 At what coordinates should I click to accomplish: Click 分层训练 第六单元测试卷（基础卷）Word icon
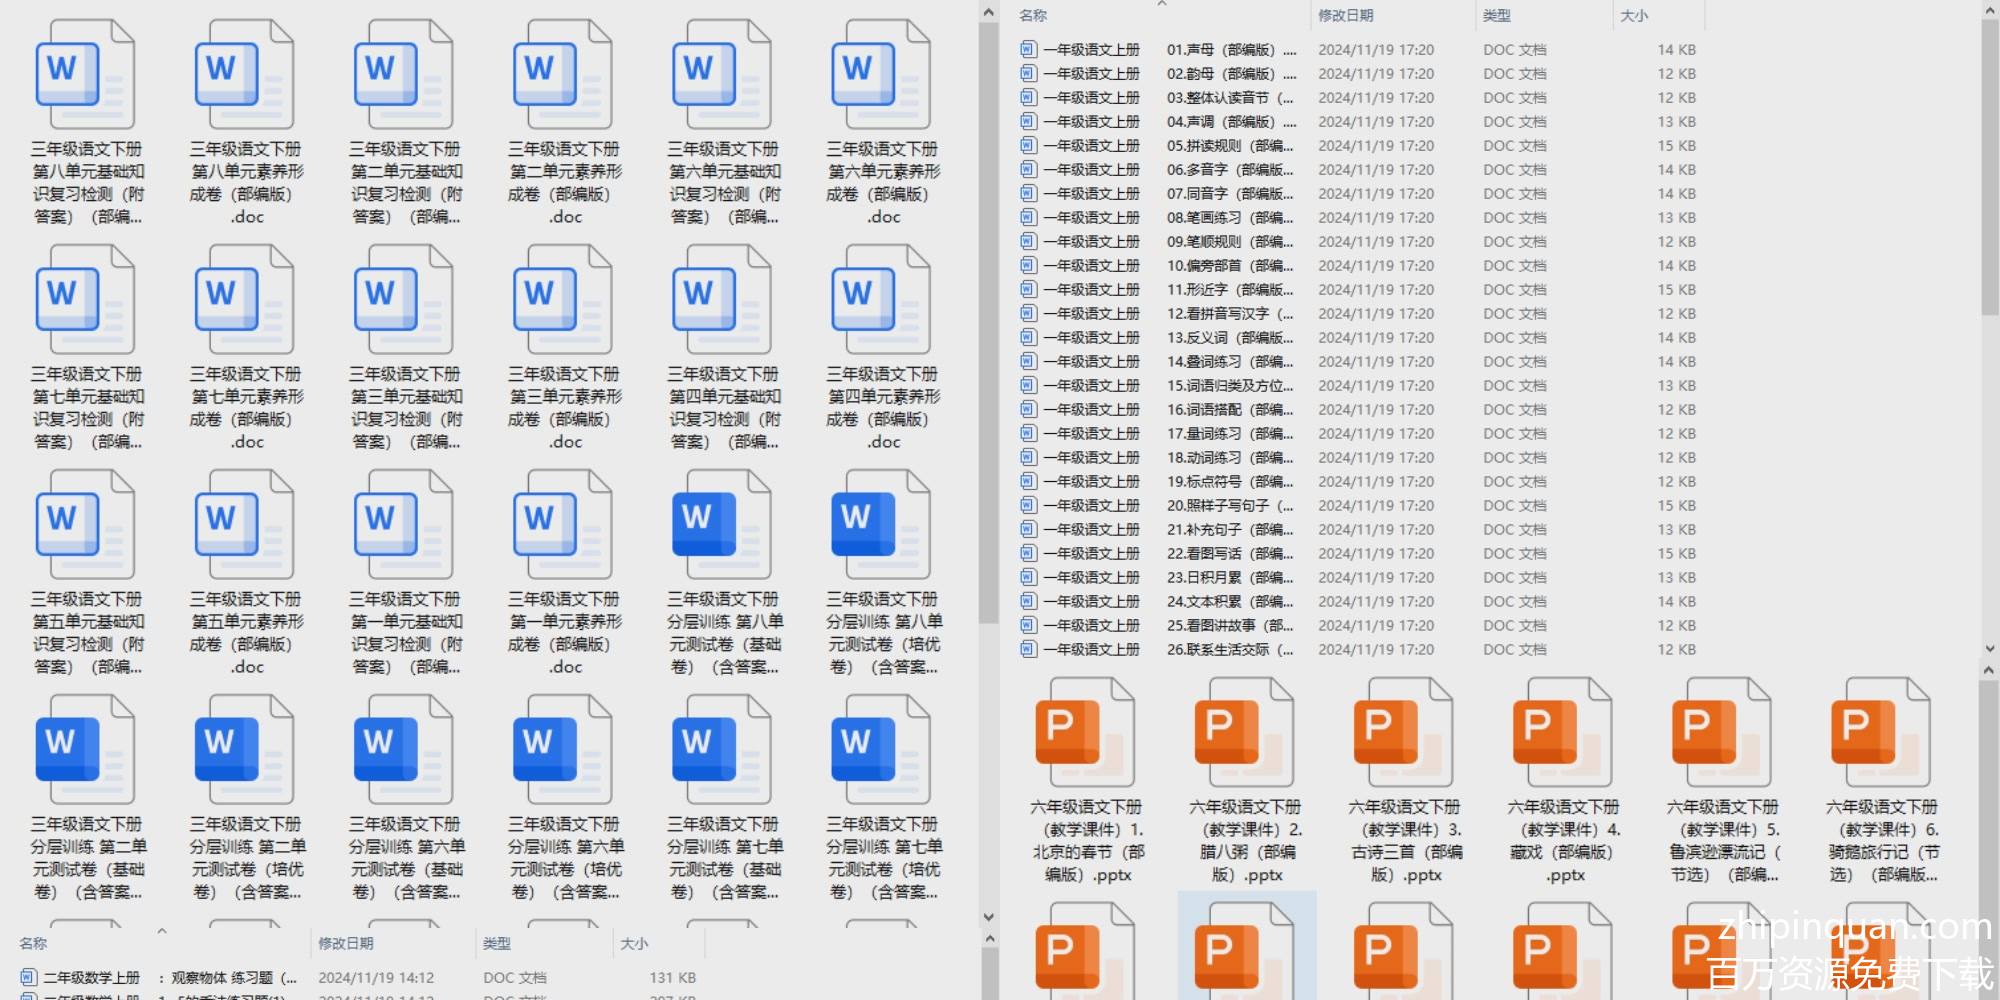[403, 749]
